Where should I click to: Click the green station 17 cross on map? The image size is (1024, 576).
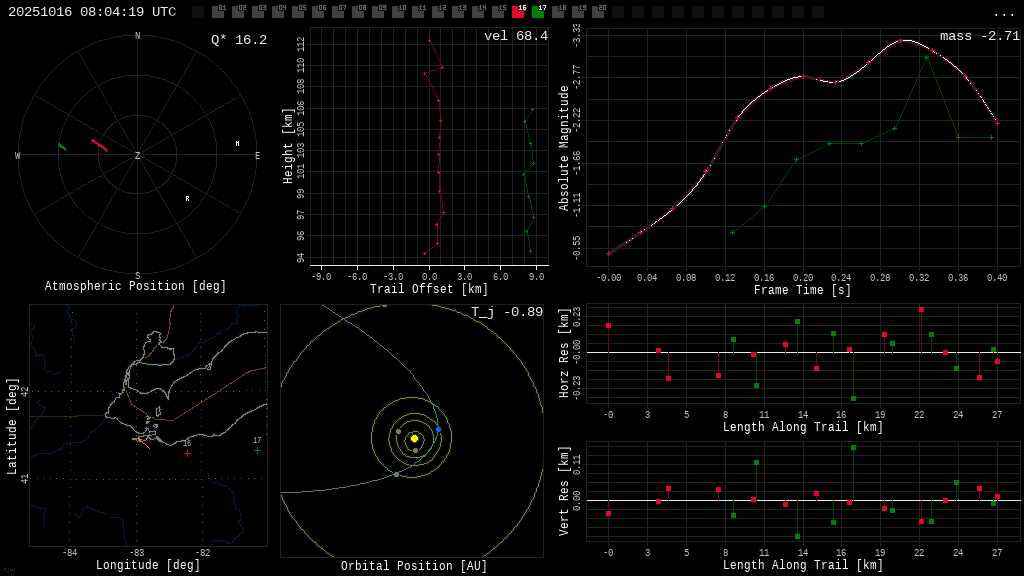257,450
